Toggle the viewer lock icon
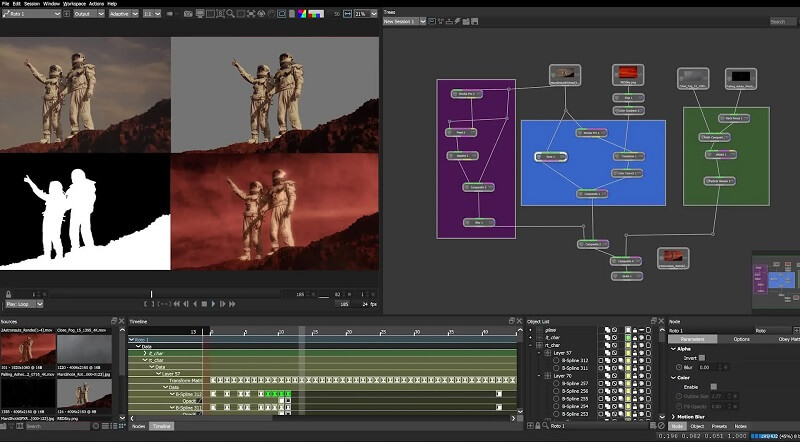The height and width of the screenshot is (442, 800). tap(8, 294)
